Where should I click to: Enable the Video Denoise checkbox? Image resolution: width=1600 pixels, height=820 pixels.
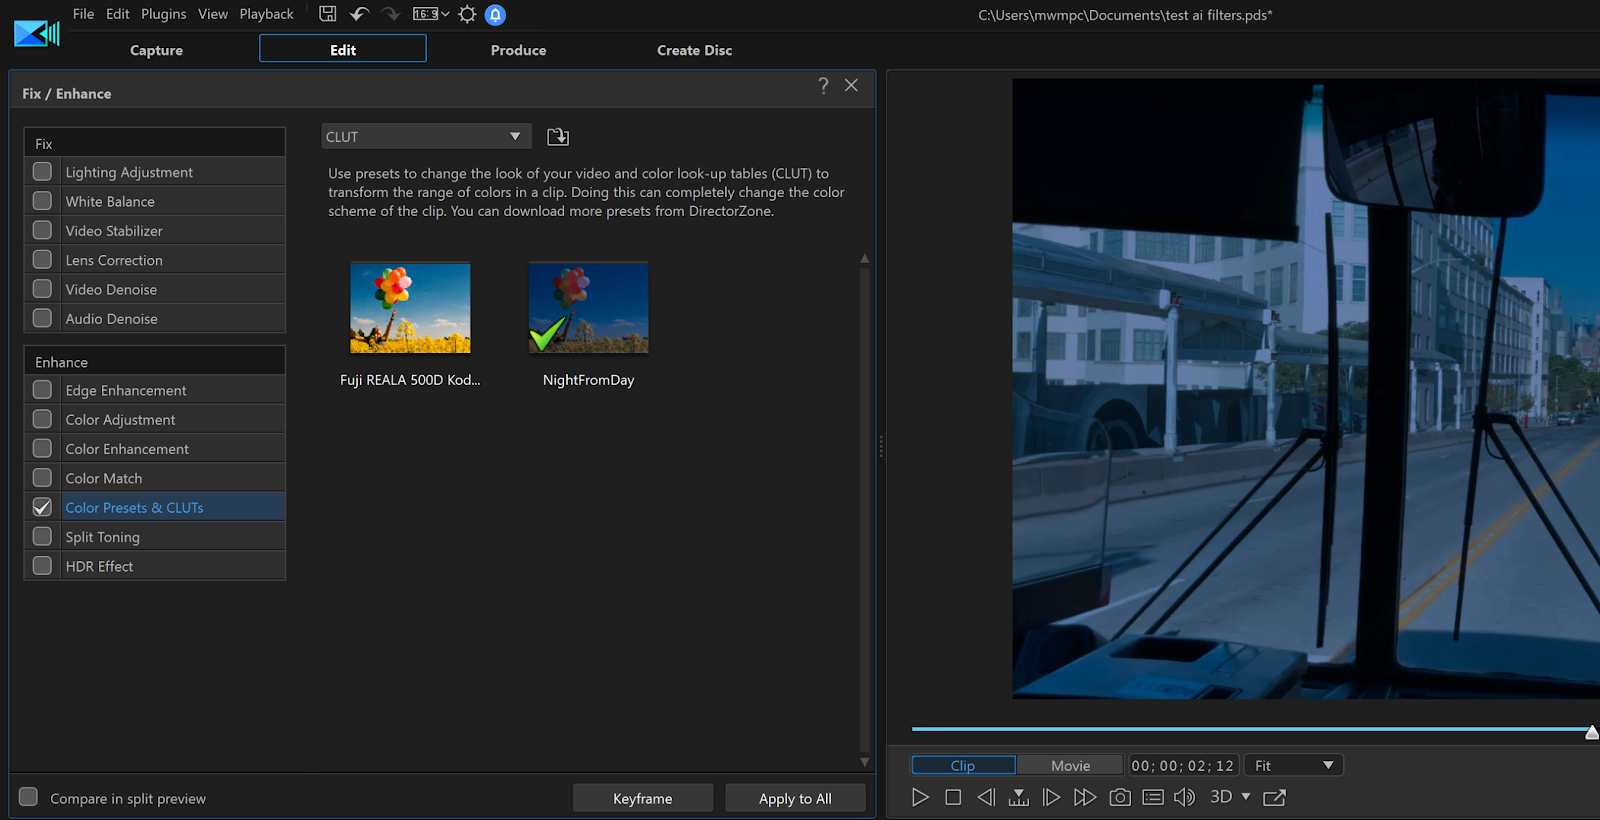pos(42,289)
